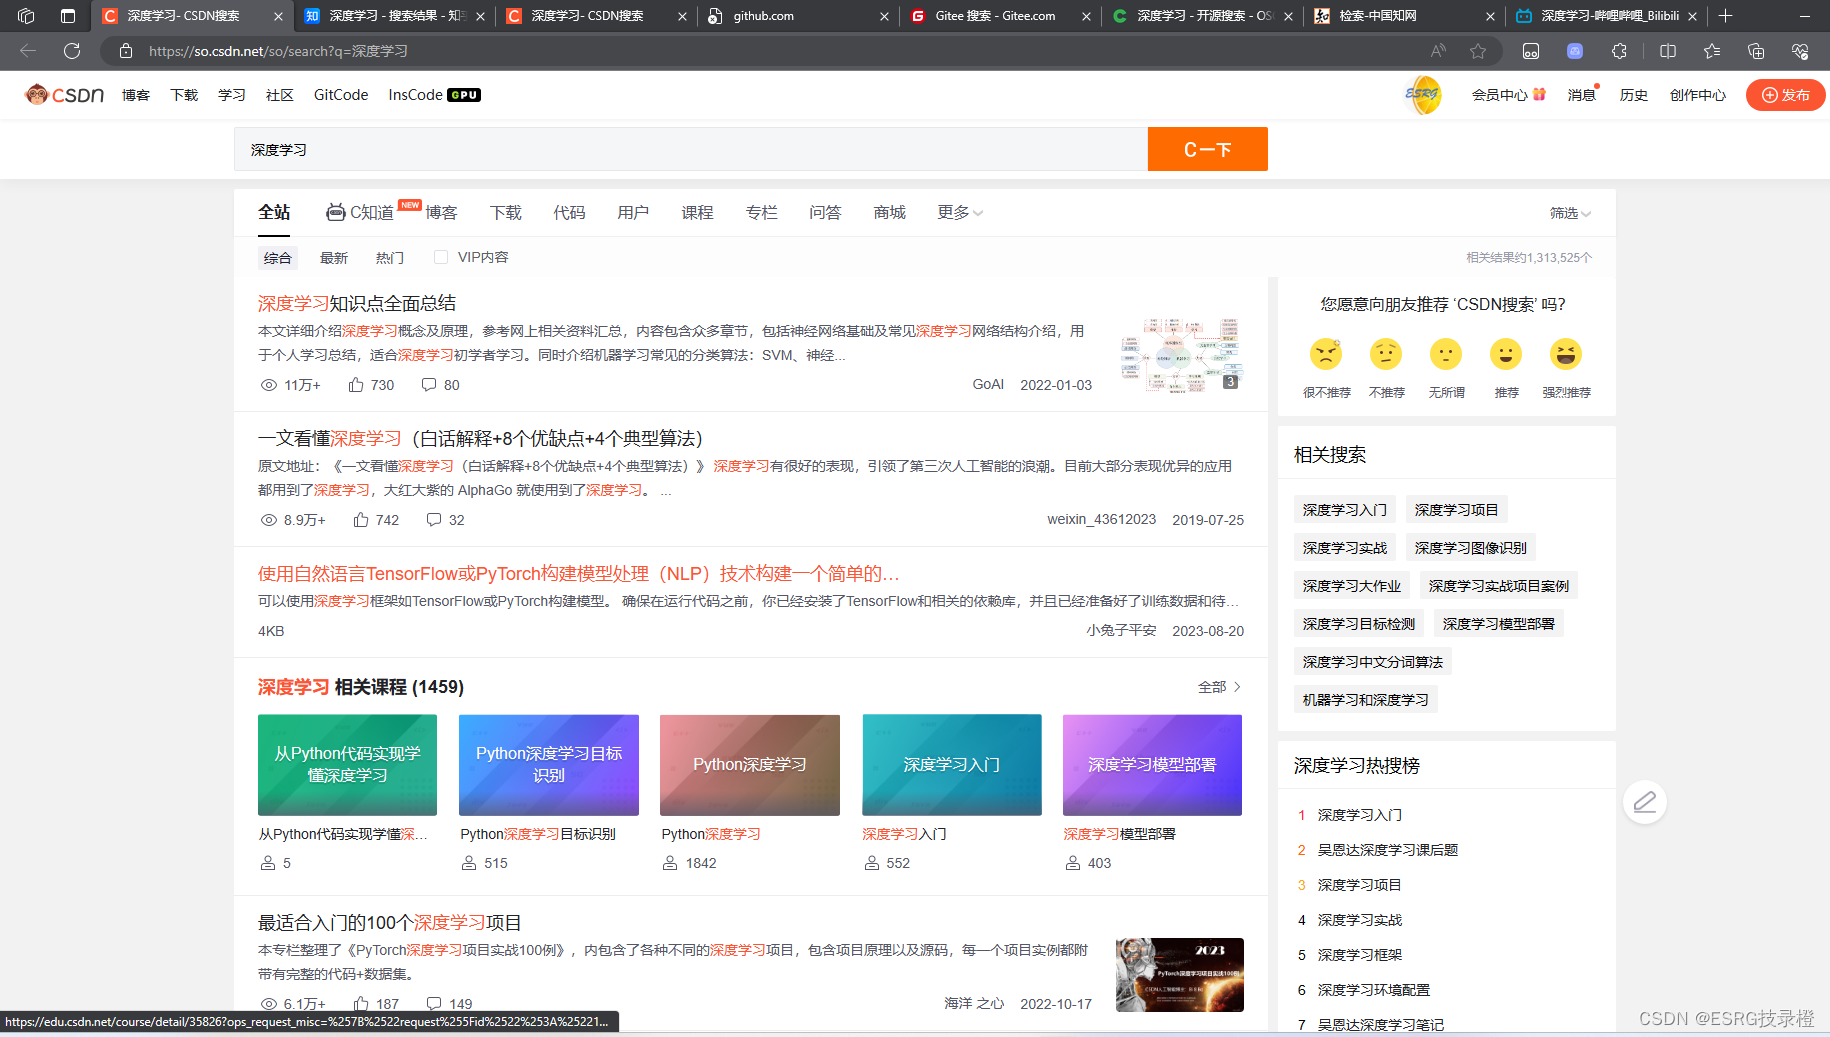Open browser favorites list
The width and height of the screenshot is (1830, 1037).
1712,51
